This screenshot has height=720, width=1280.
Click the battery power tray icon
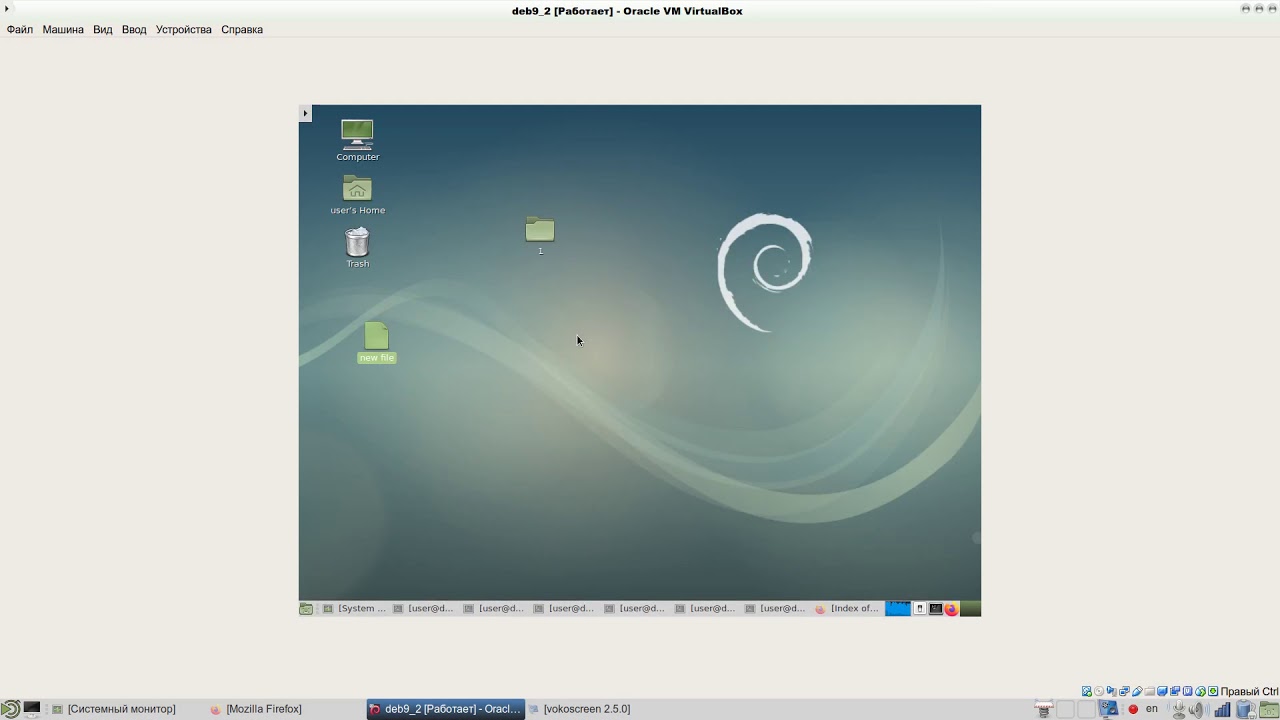(1245, 709)
